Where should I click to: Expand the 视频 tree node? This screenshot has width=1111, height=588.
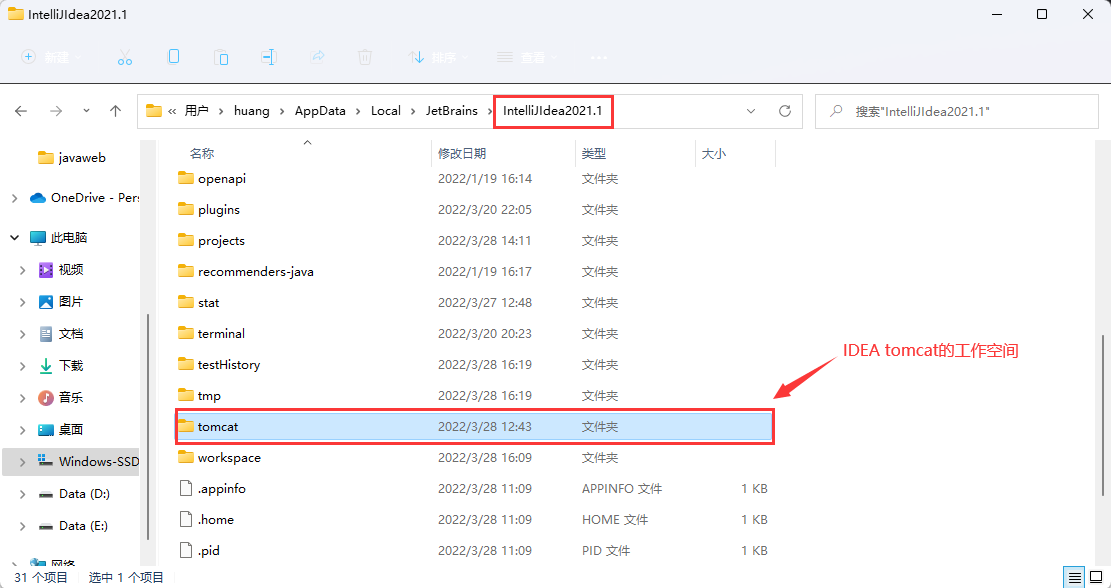[23, 270]
